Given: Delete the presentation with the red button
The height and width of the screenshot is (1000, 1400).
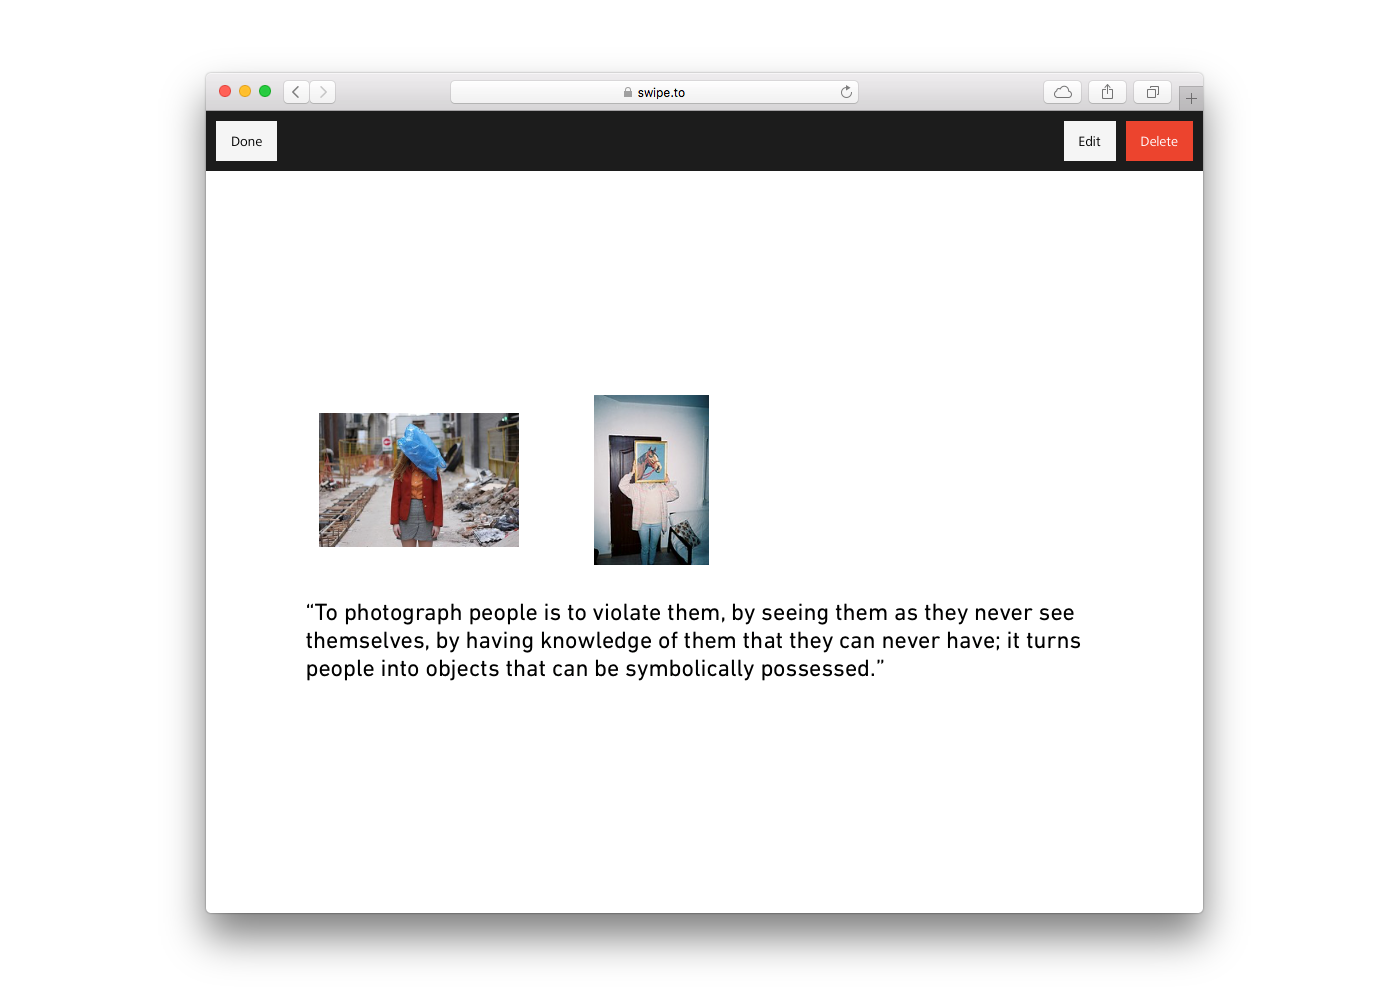Looking at the screenshot, I should 1159,141.
